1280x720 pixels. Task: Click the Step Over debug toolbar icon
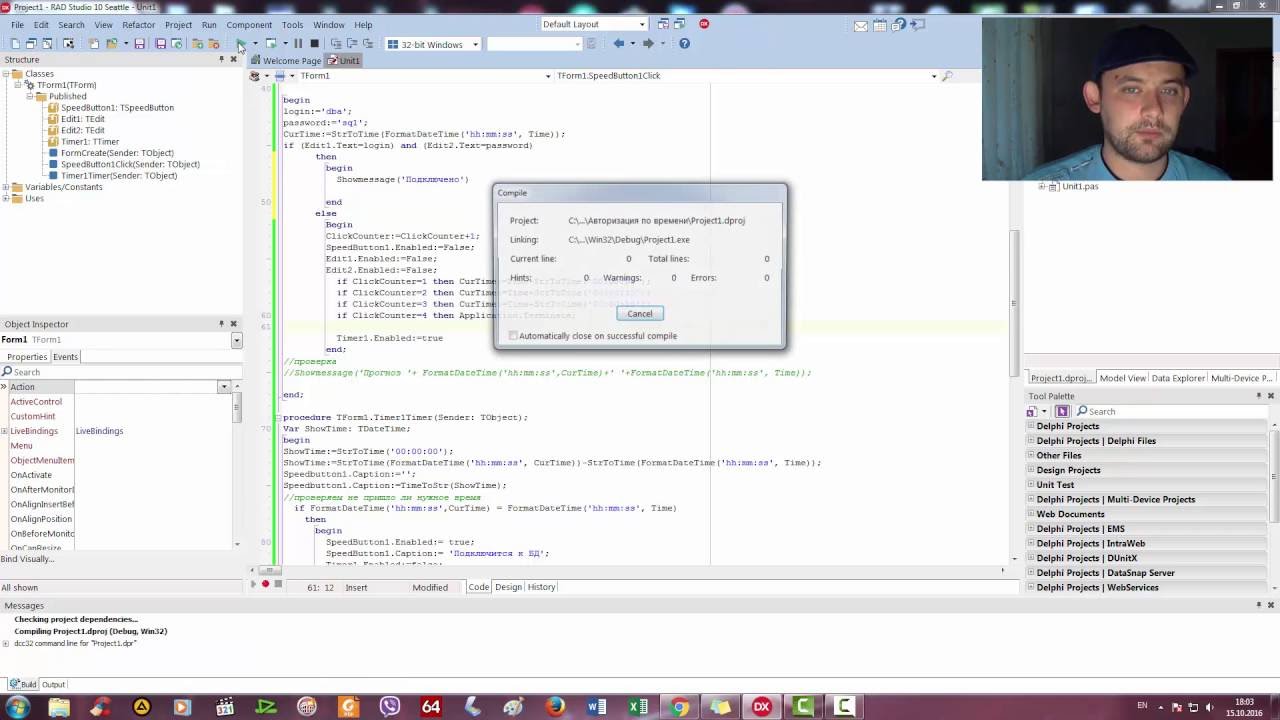pos(352,43)
